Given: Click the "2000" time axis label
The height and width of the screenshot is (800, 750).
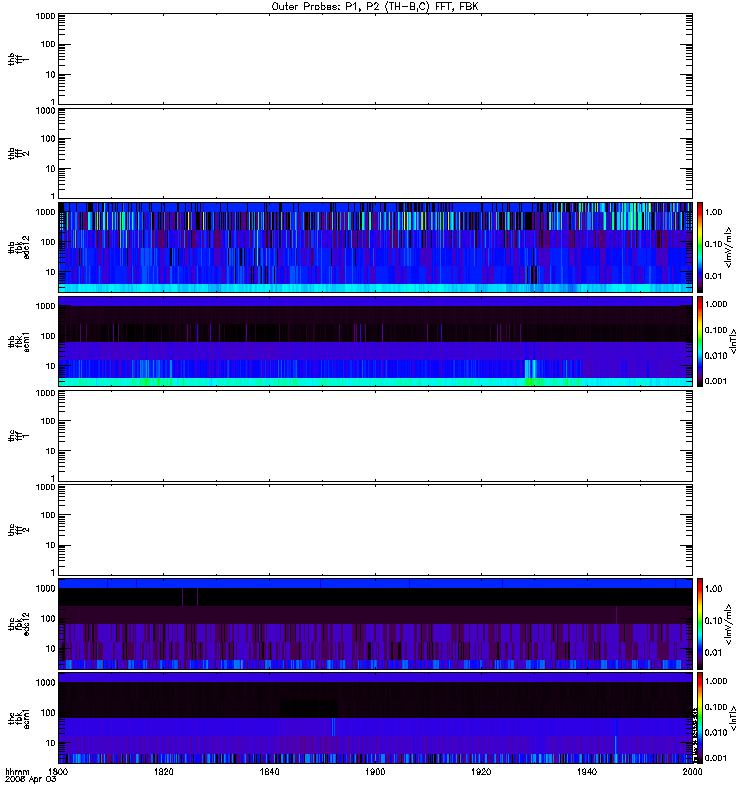Looking at the screenshot, I should 692,771.
